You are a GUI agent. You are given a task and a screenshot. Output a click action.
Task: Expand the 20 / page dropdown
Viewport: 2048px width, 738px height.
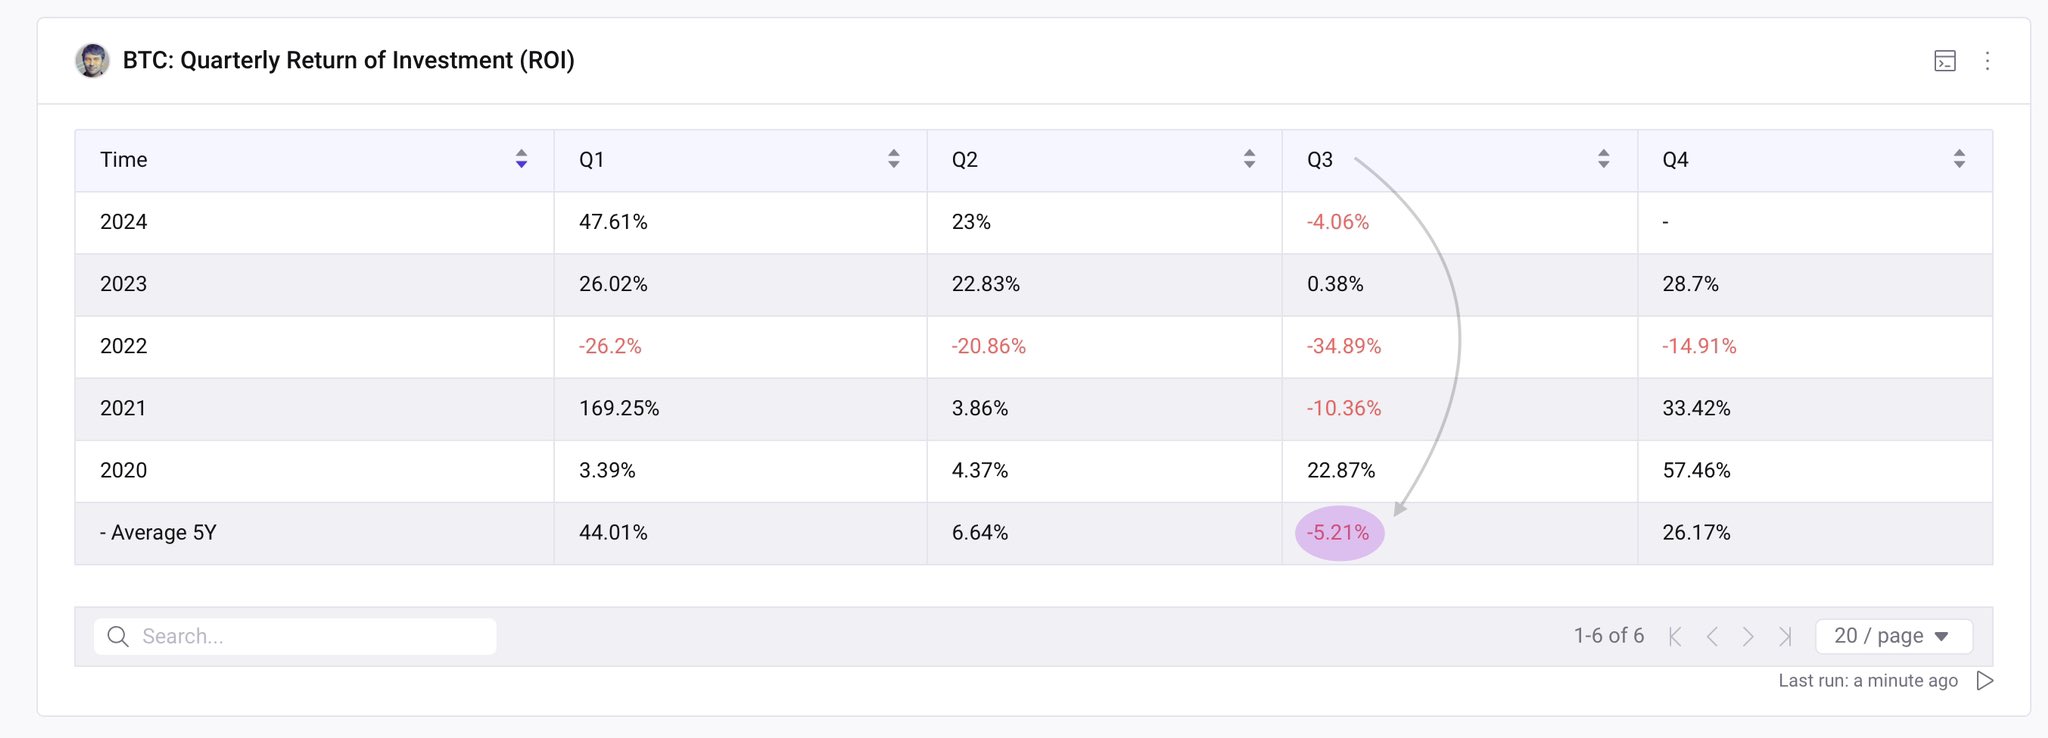click(1893, 636)
